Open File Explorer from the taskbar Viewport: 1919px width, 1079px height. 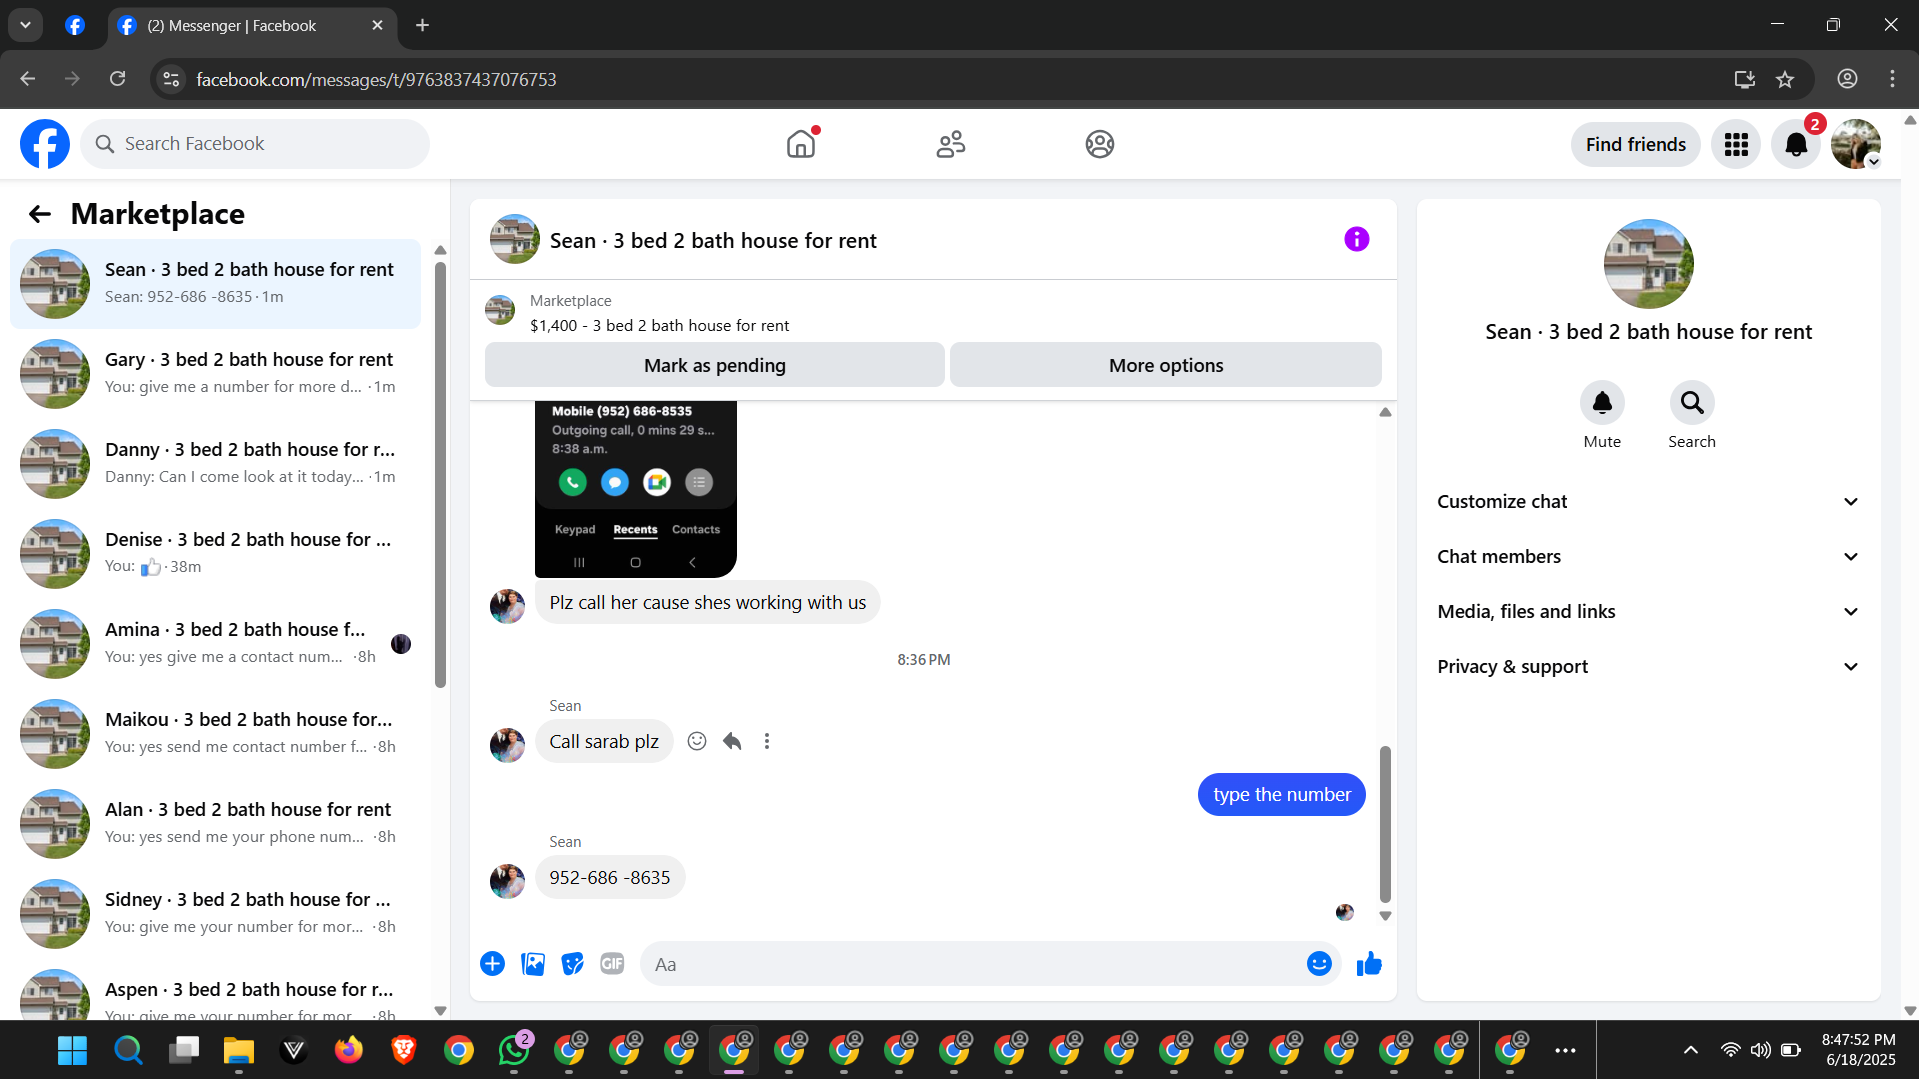click(x=238, y=1049)
